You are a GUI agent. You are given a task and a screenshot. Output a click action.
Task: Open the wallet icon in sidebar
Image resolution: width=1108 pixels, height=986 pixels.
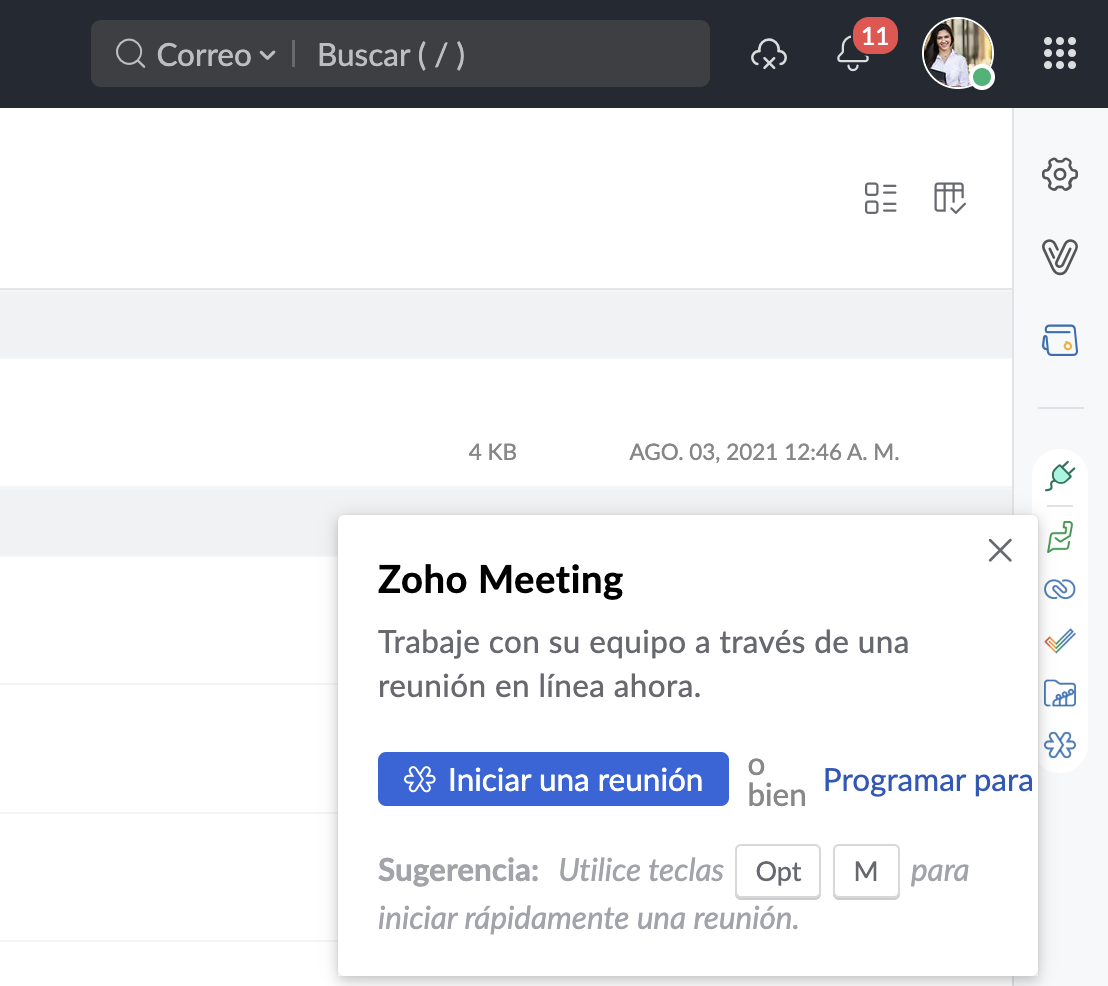1060,340
